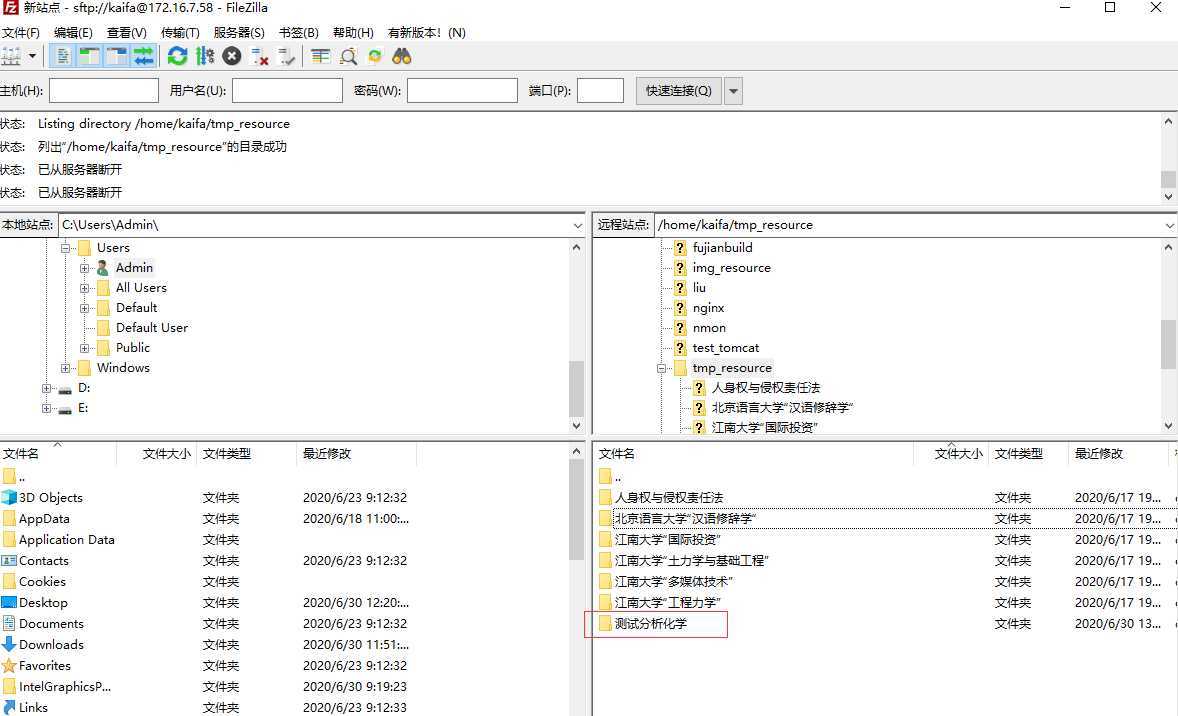Toggle directory comparison icon
Viewport: 1178px width, 716px height.
click(x=348, y=56)
